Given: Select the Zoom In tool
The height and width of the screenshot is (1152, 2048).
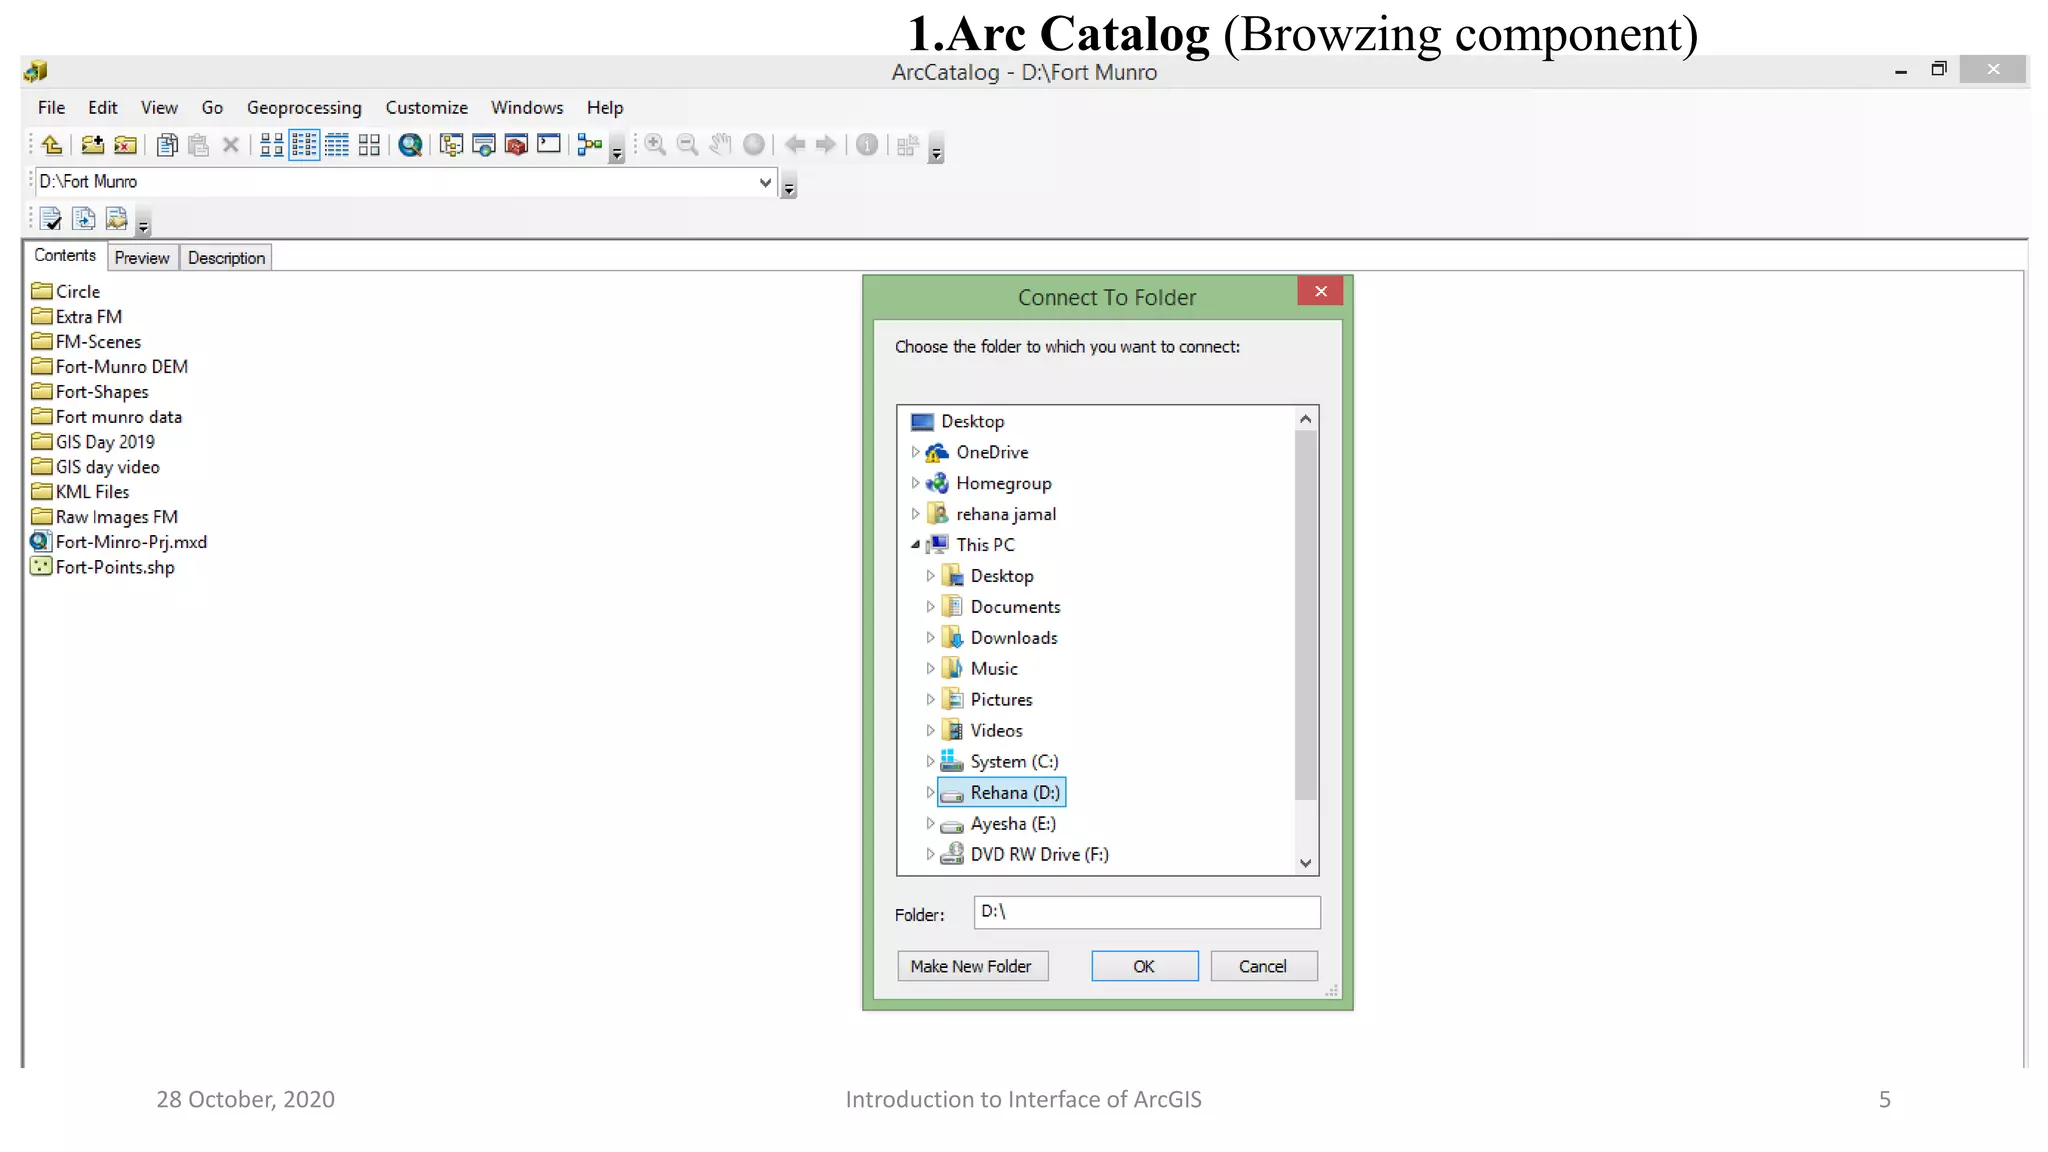Looking at the screenshot, I should 655,145.
